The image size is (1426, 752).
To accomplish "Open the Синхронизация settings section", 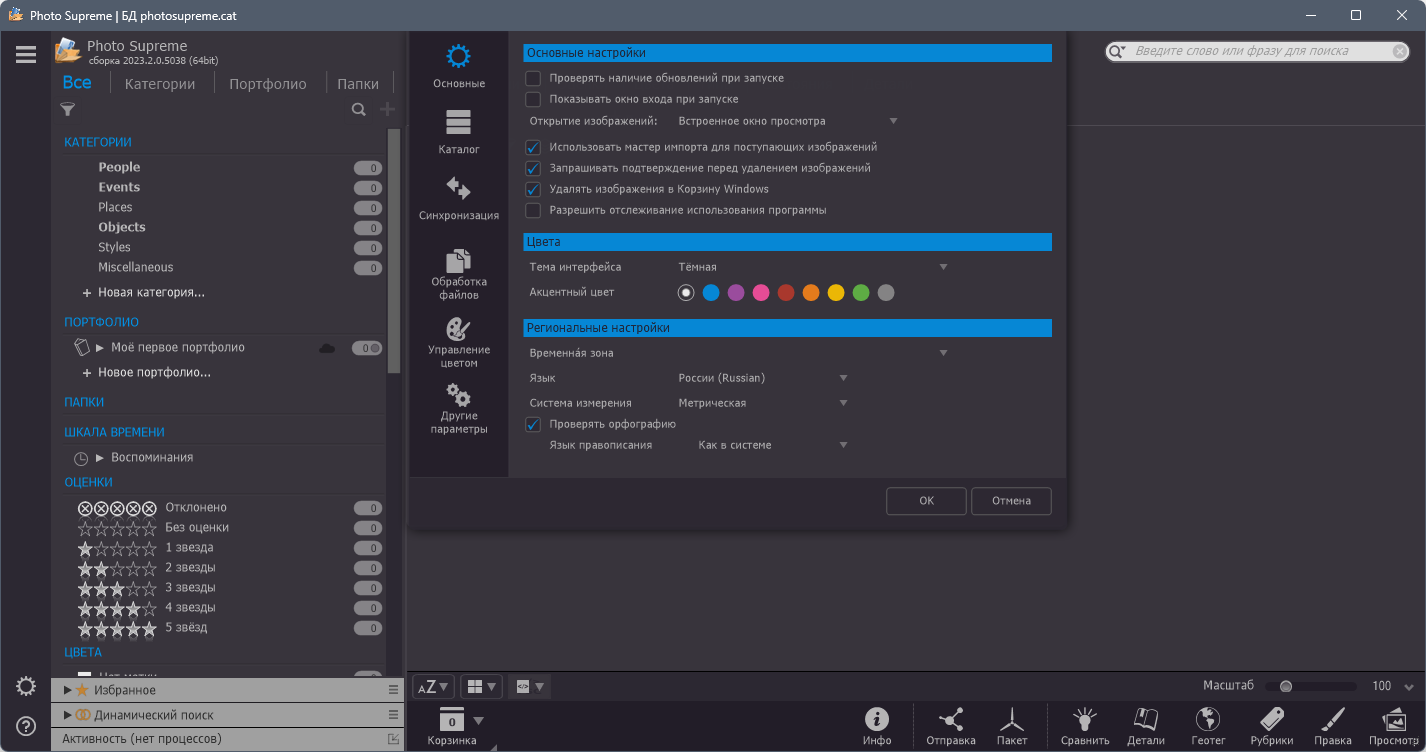I will click(459, 198).
